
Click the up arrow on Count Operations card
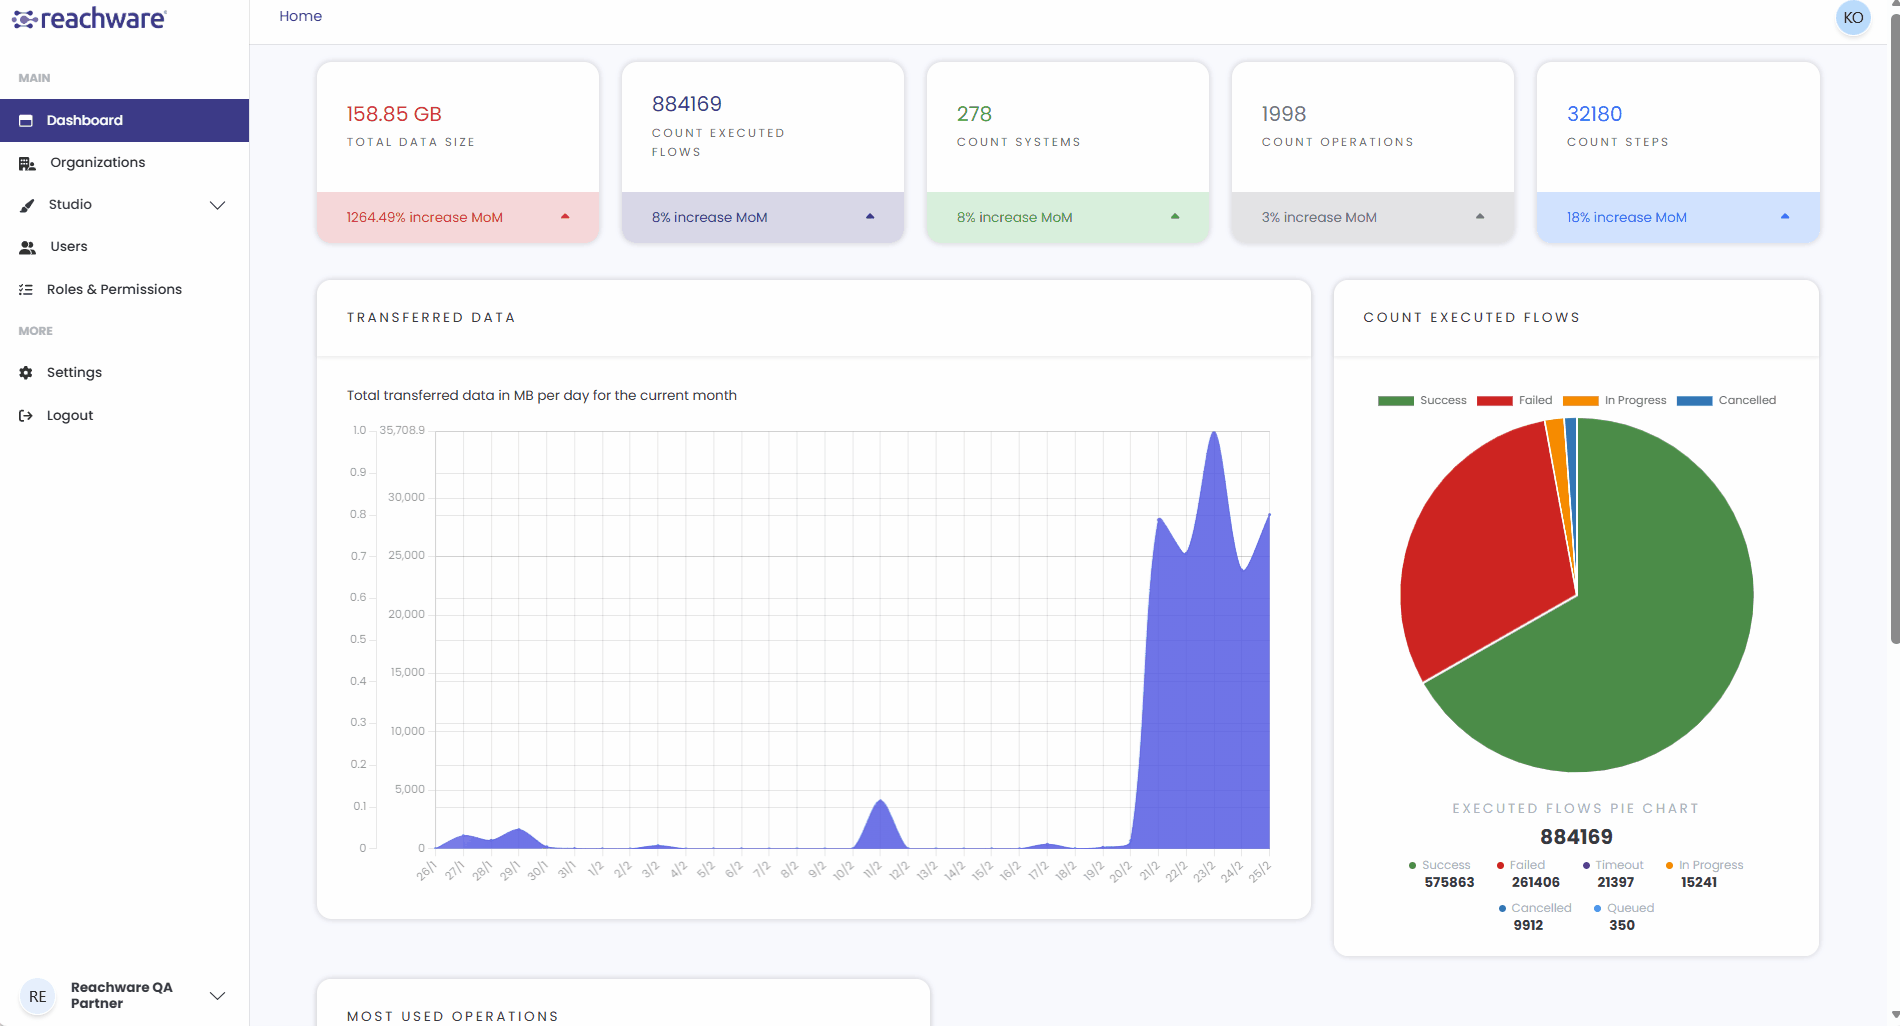[x=1480, y=217]
